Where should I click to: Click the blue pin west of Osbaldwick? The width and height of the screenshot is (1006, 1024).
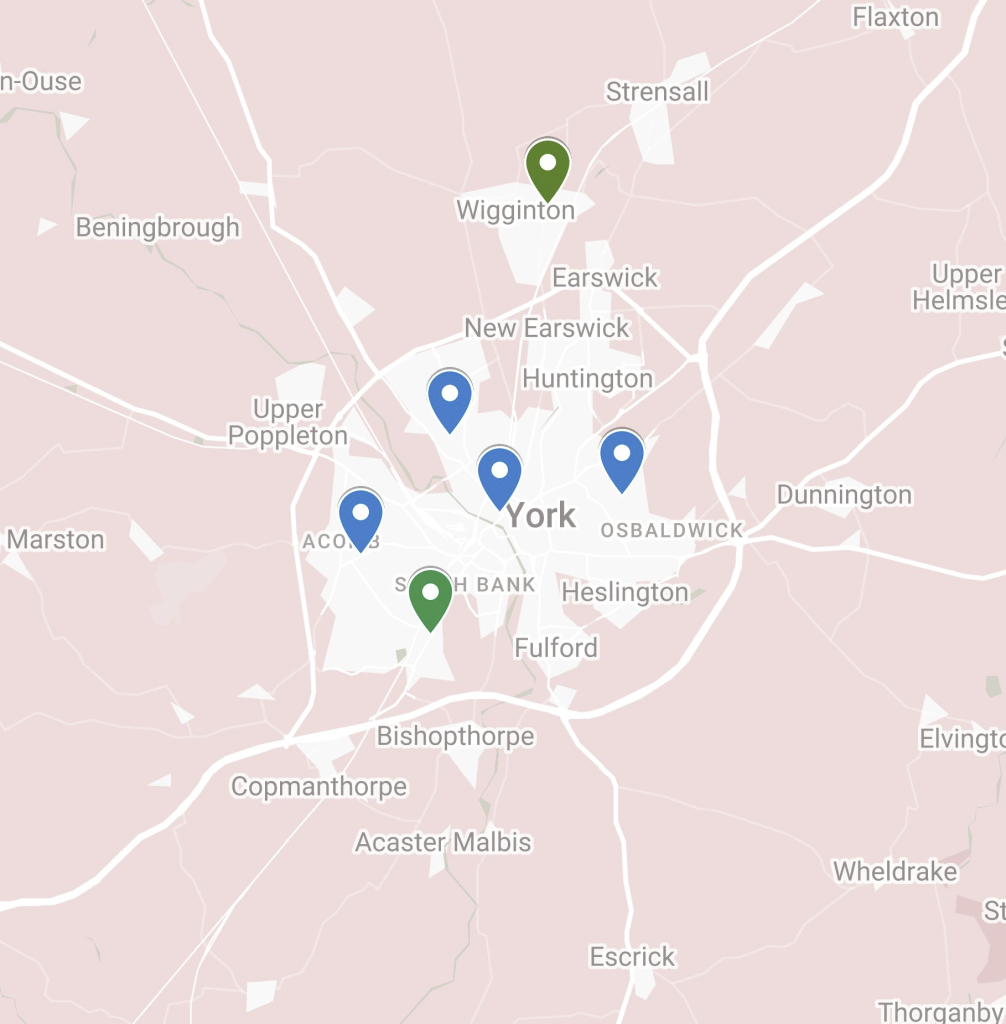622,460
